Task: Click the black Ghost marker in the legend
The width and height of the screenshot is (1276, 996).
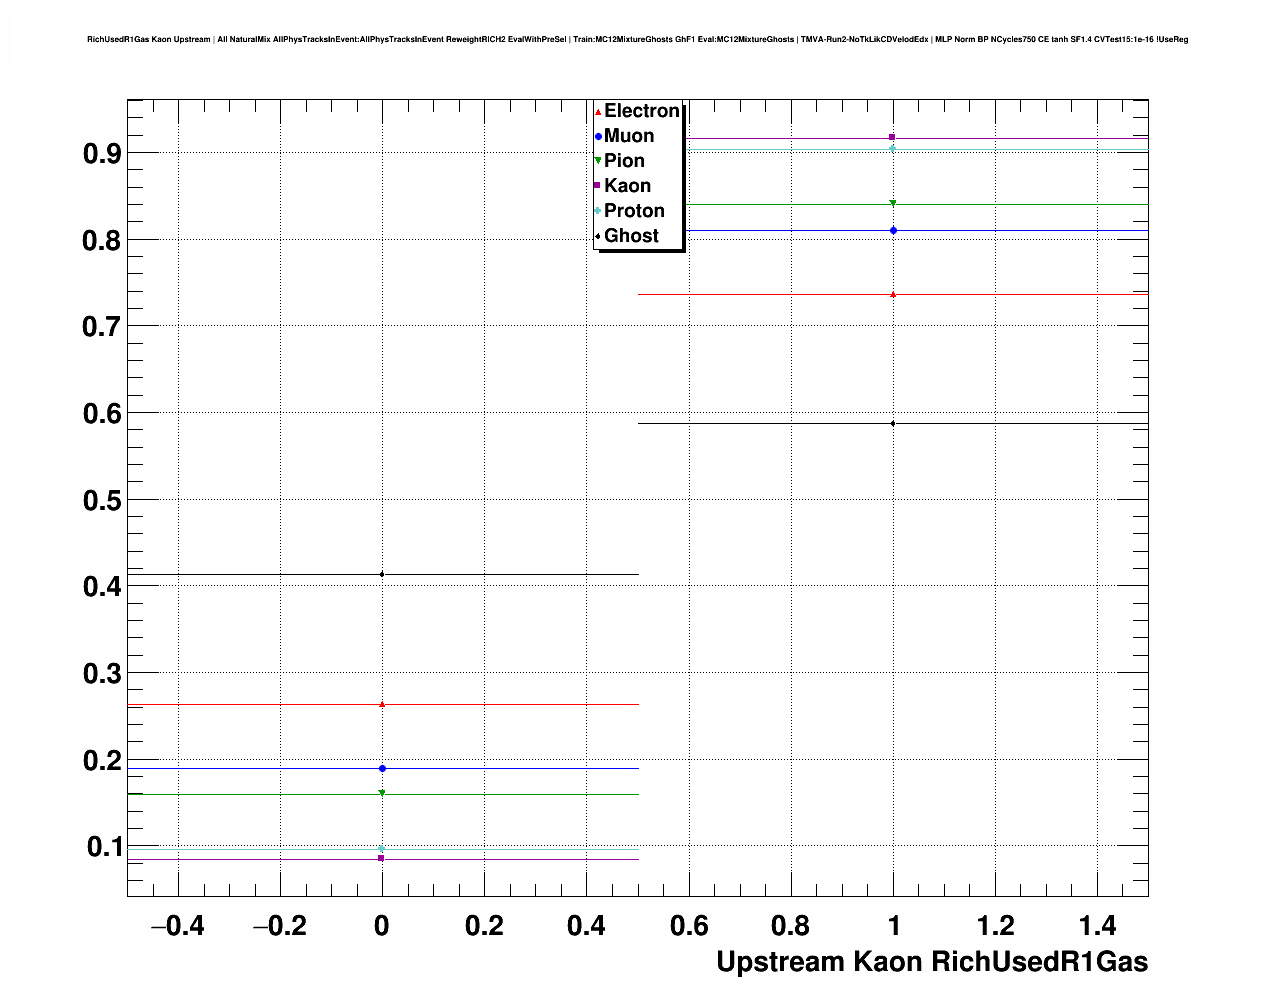Action: click(x=598, y=236)
